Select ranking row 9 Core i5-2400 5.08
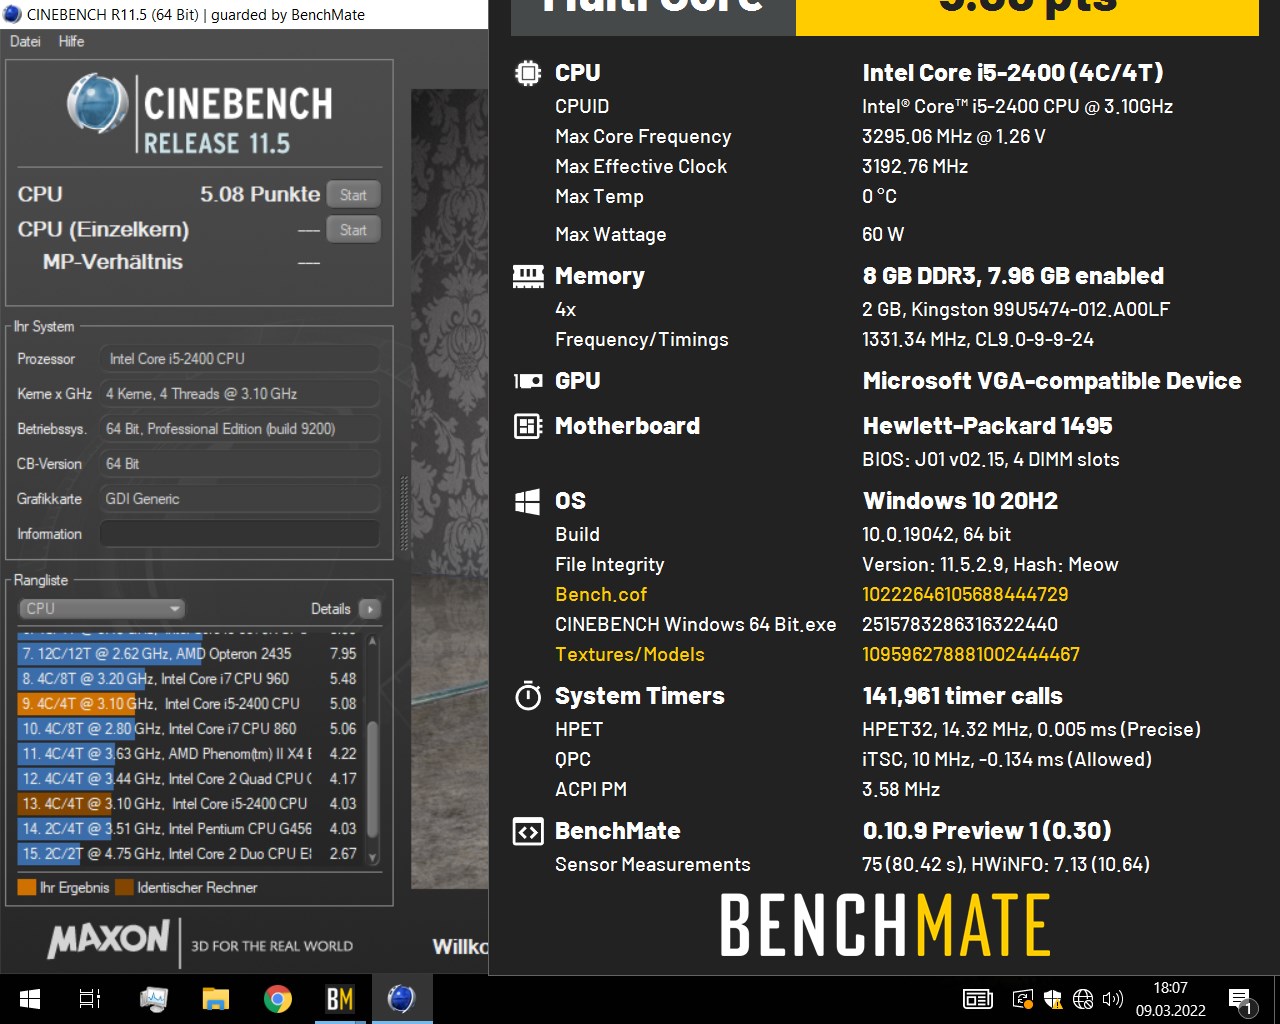This screenshot has height=1024, width=1280. tap(188, 703)
